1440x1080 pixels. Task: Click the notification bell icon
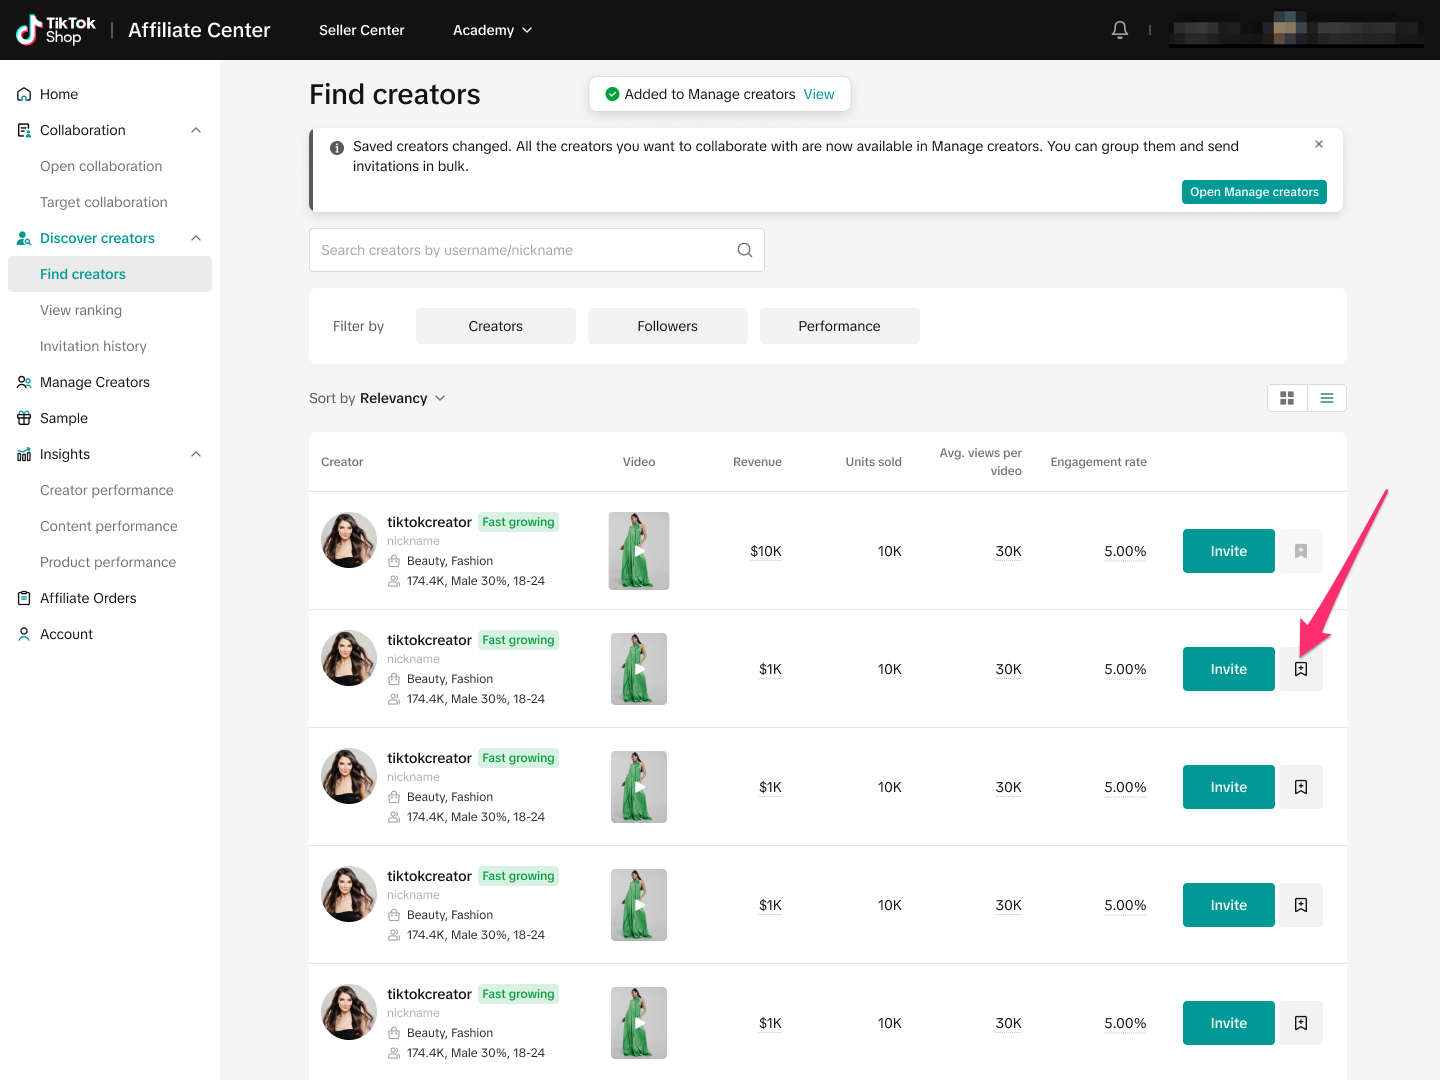[x=1120, y=30]
